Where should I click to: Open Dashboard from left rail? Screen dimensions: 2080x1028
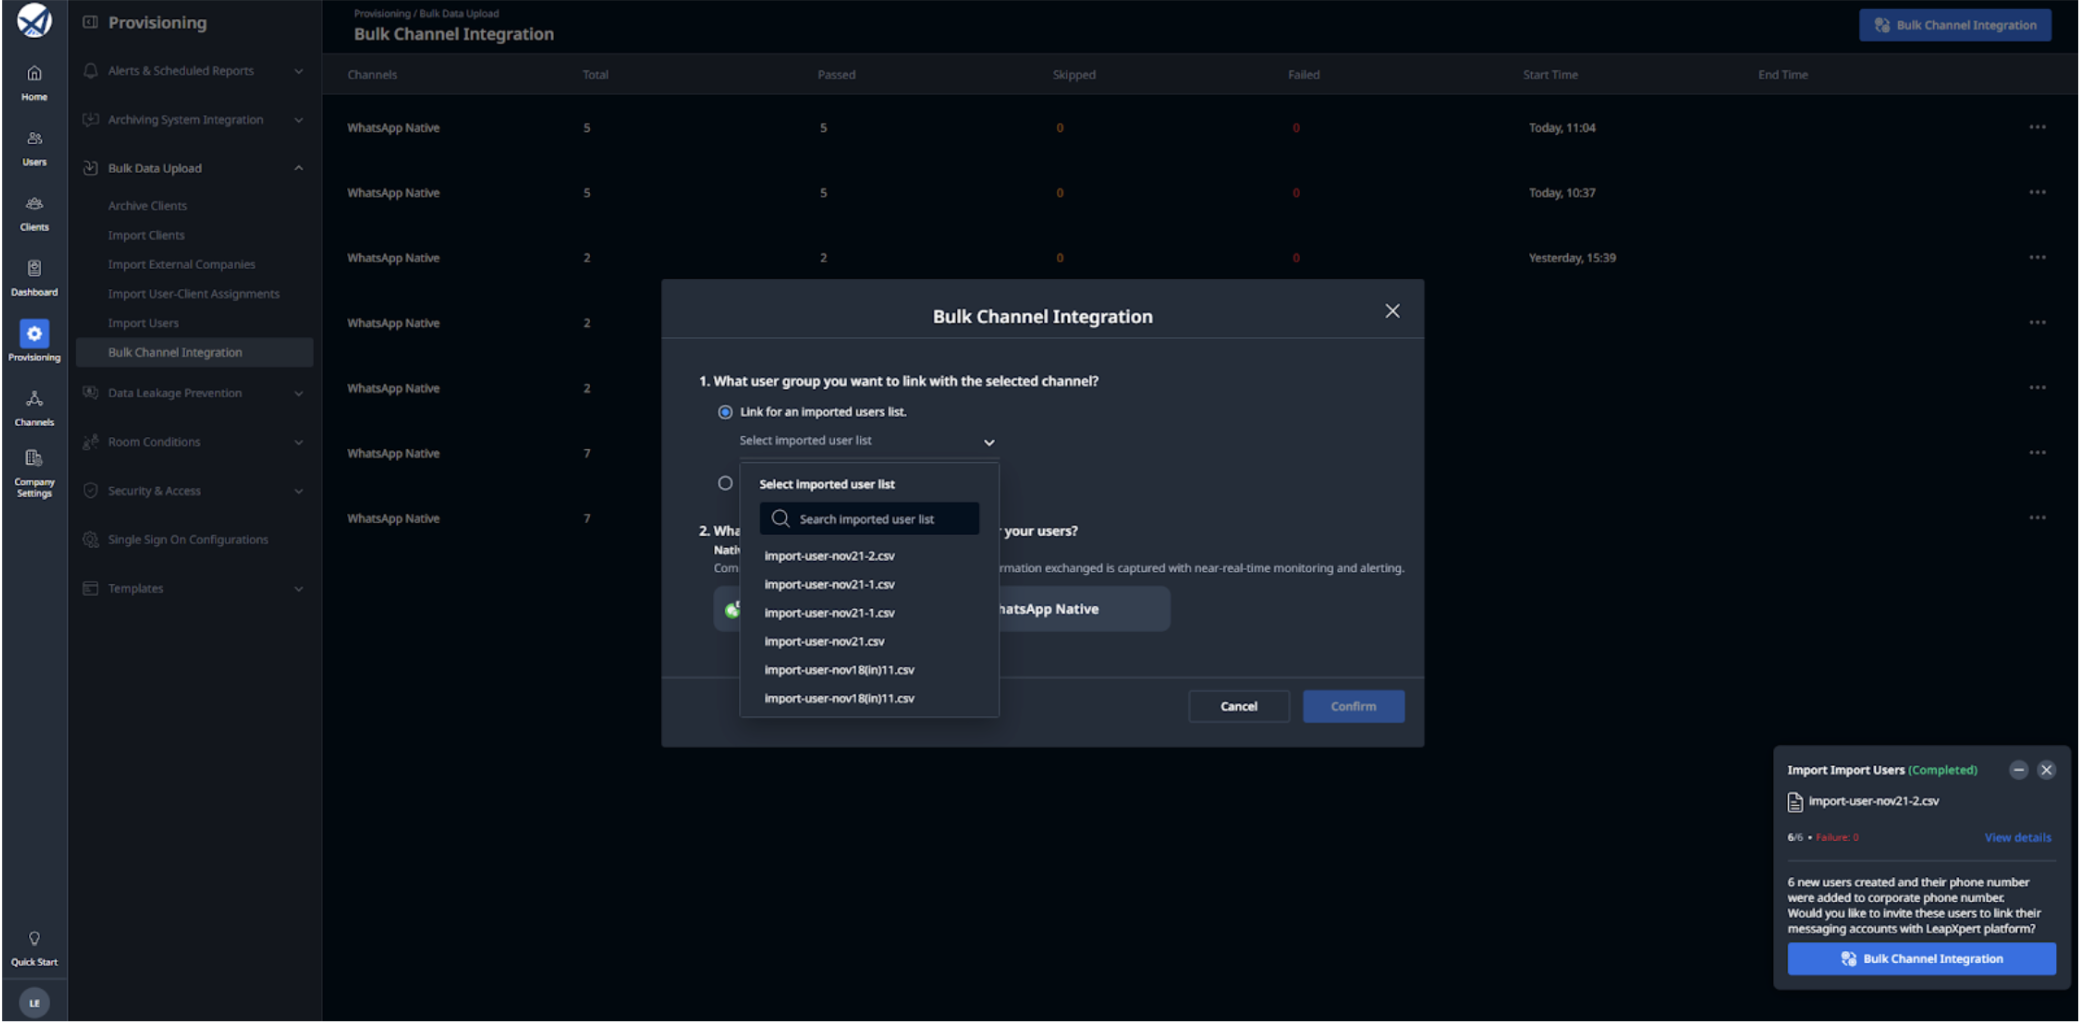(x=34, y=278)
